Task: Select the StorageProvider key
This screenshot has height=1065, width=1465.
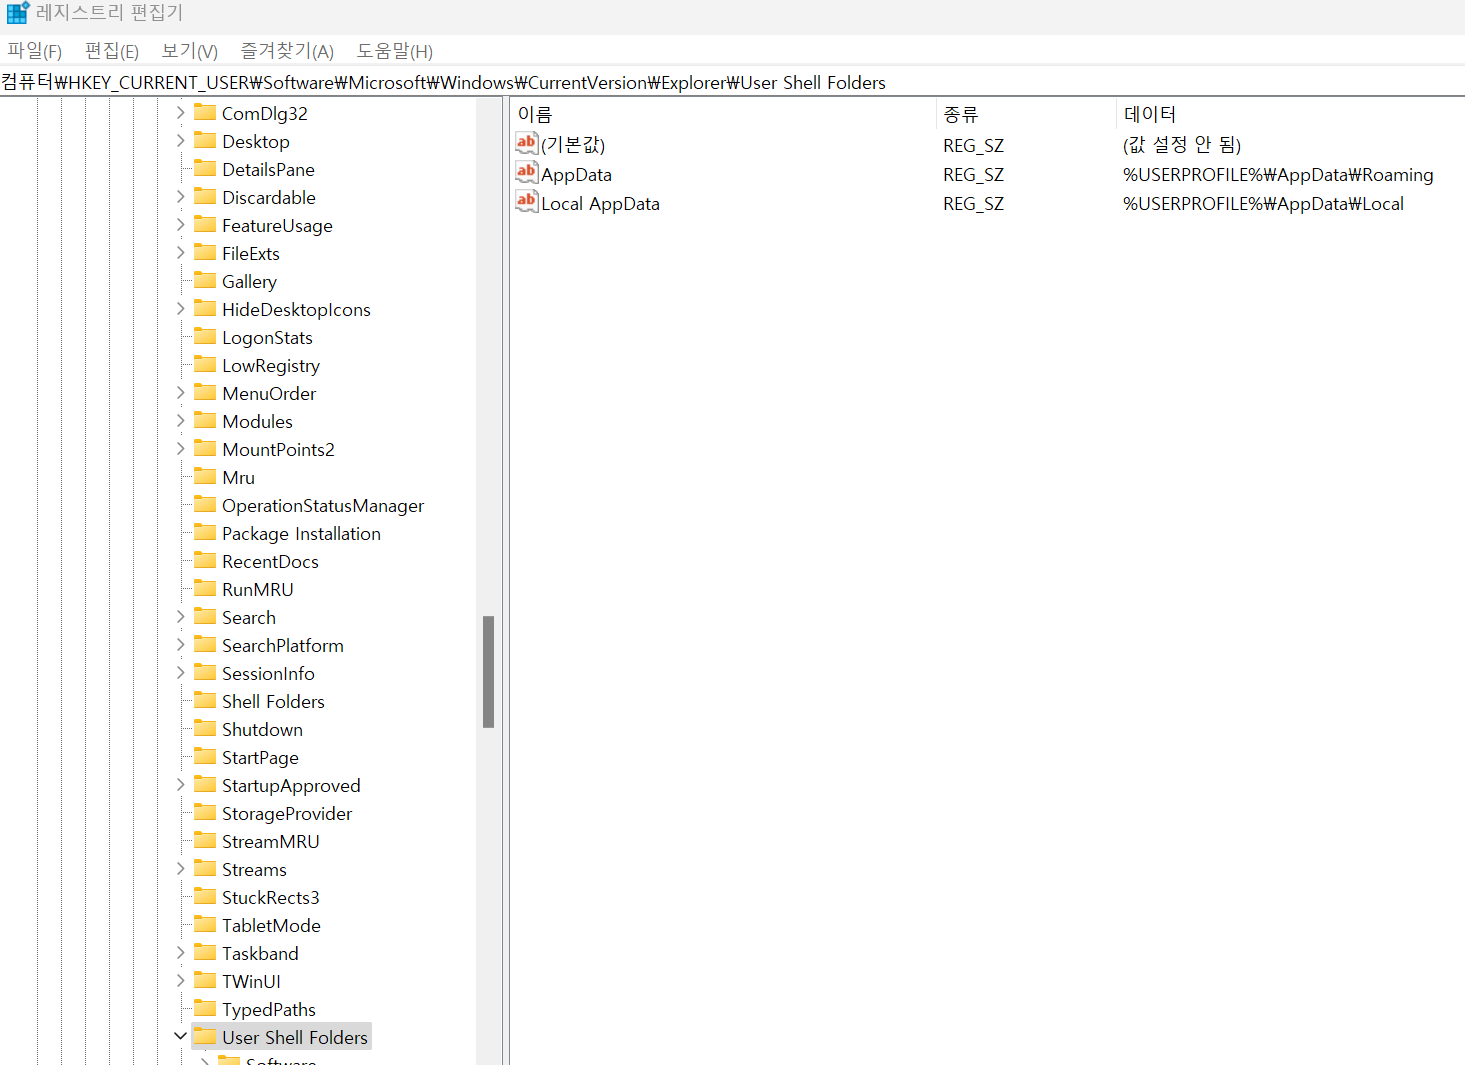Action: (287, 814)
